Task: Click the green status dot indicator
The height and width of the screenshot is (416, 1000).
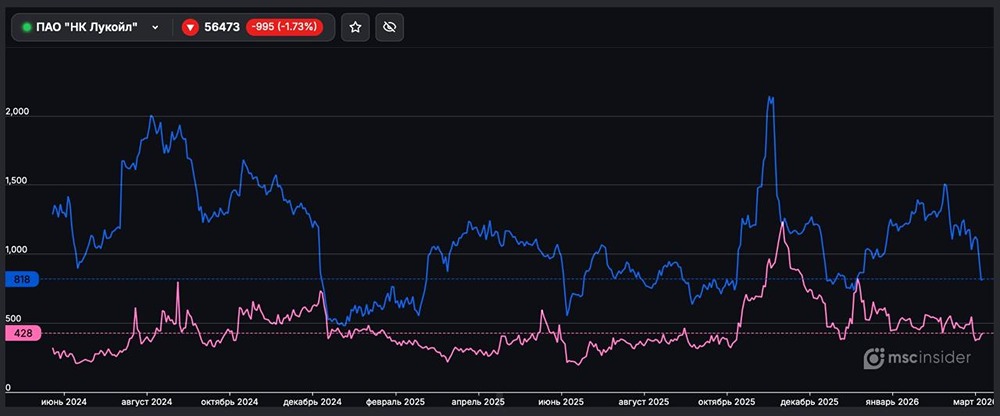Action: (27, 27)
